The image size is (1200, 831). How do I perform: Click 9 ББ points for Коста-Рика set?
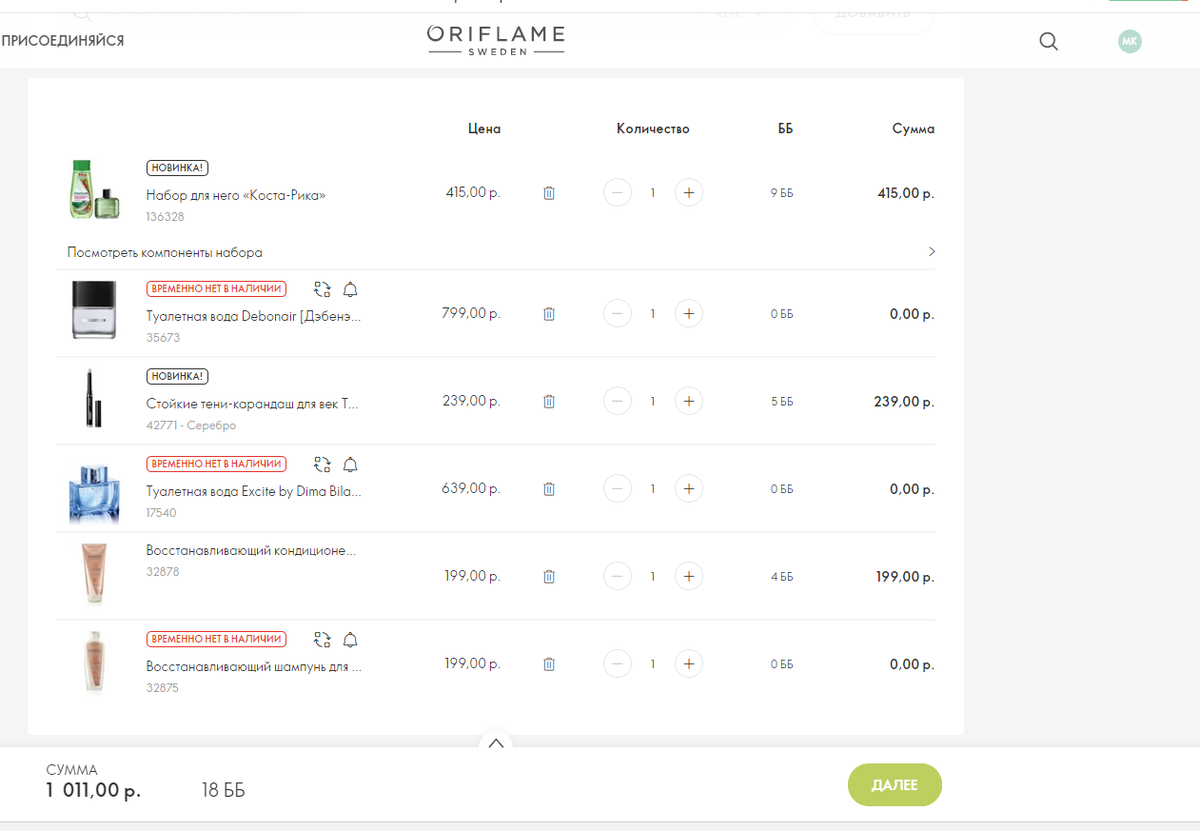(x=781, y=193)
